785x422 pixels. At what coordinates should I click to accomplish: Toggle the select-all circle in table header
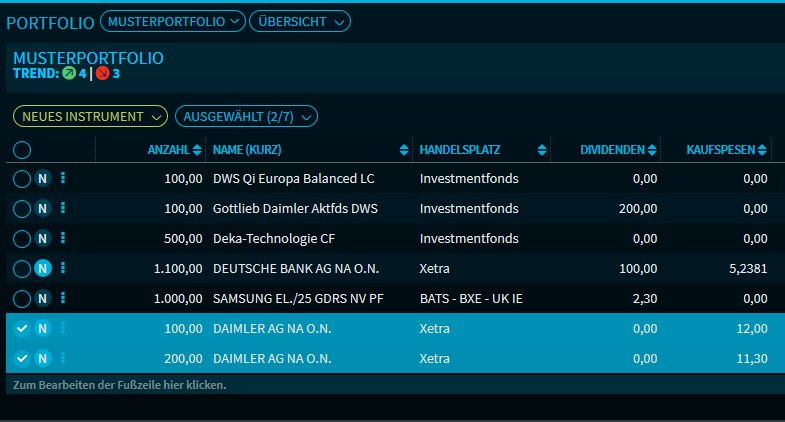click(x=22, y=150)
